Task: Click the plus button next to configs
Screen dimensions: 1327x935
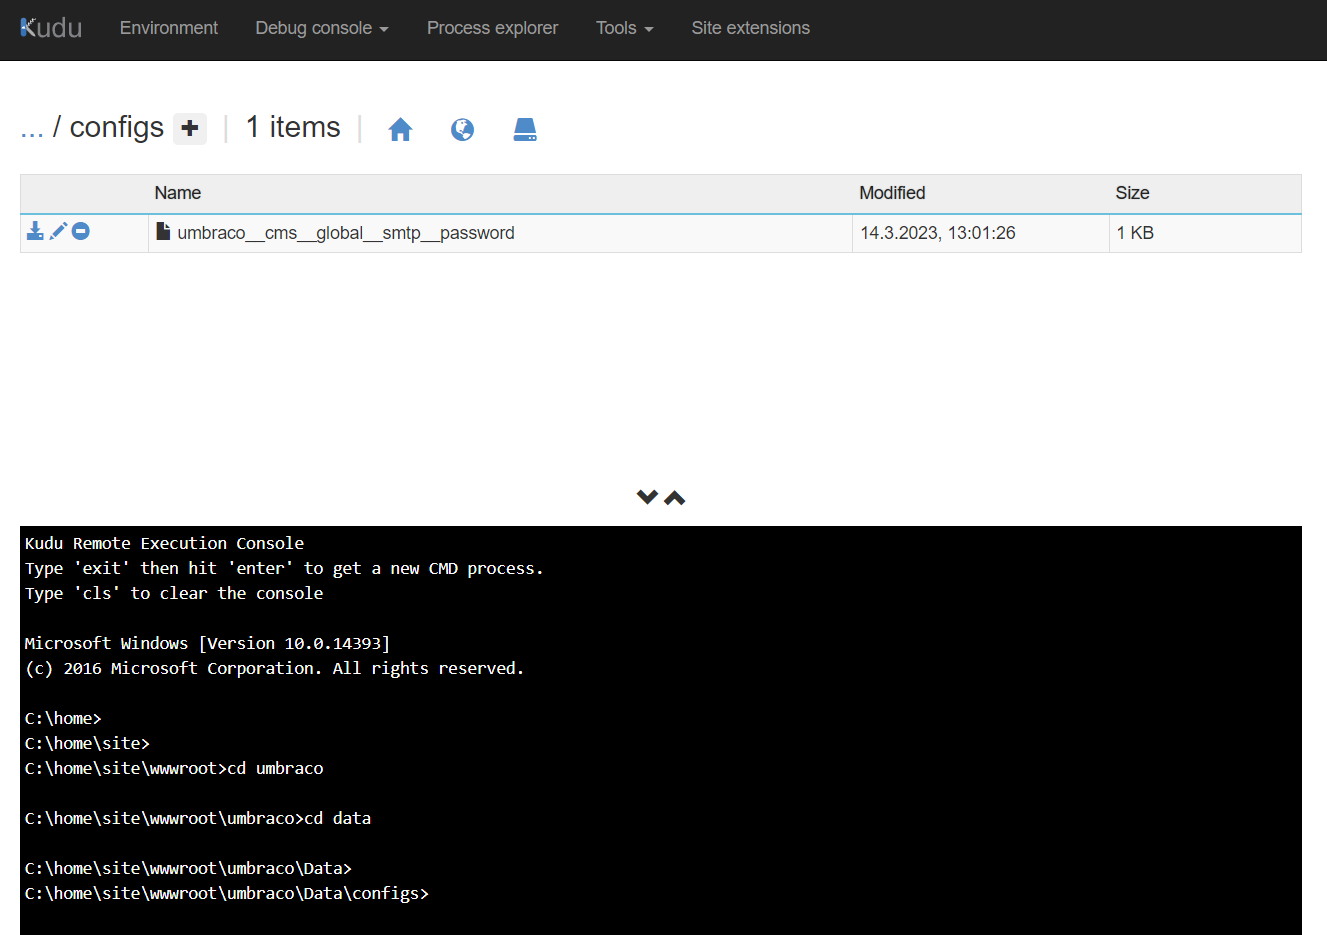Action: click(x=190, y=128)
